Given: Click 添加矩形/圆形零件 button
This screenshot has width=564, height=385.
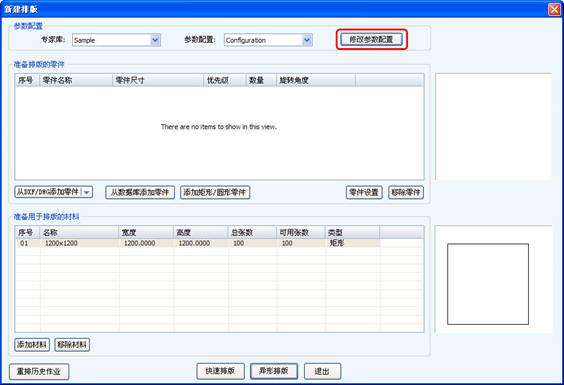Looking at the screenshot, I should (215, 192).
